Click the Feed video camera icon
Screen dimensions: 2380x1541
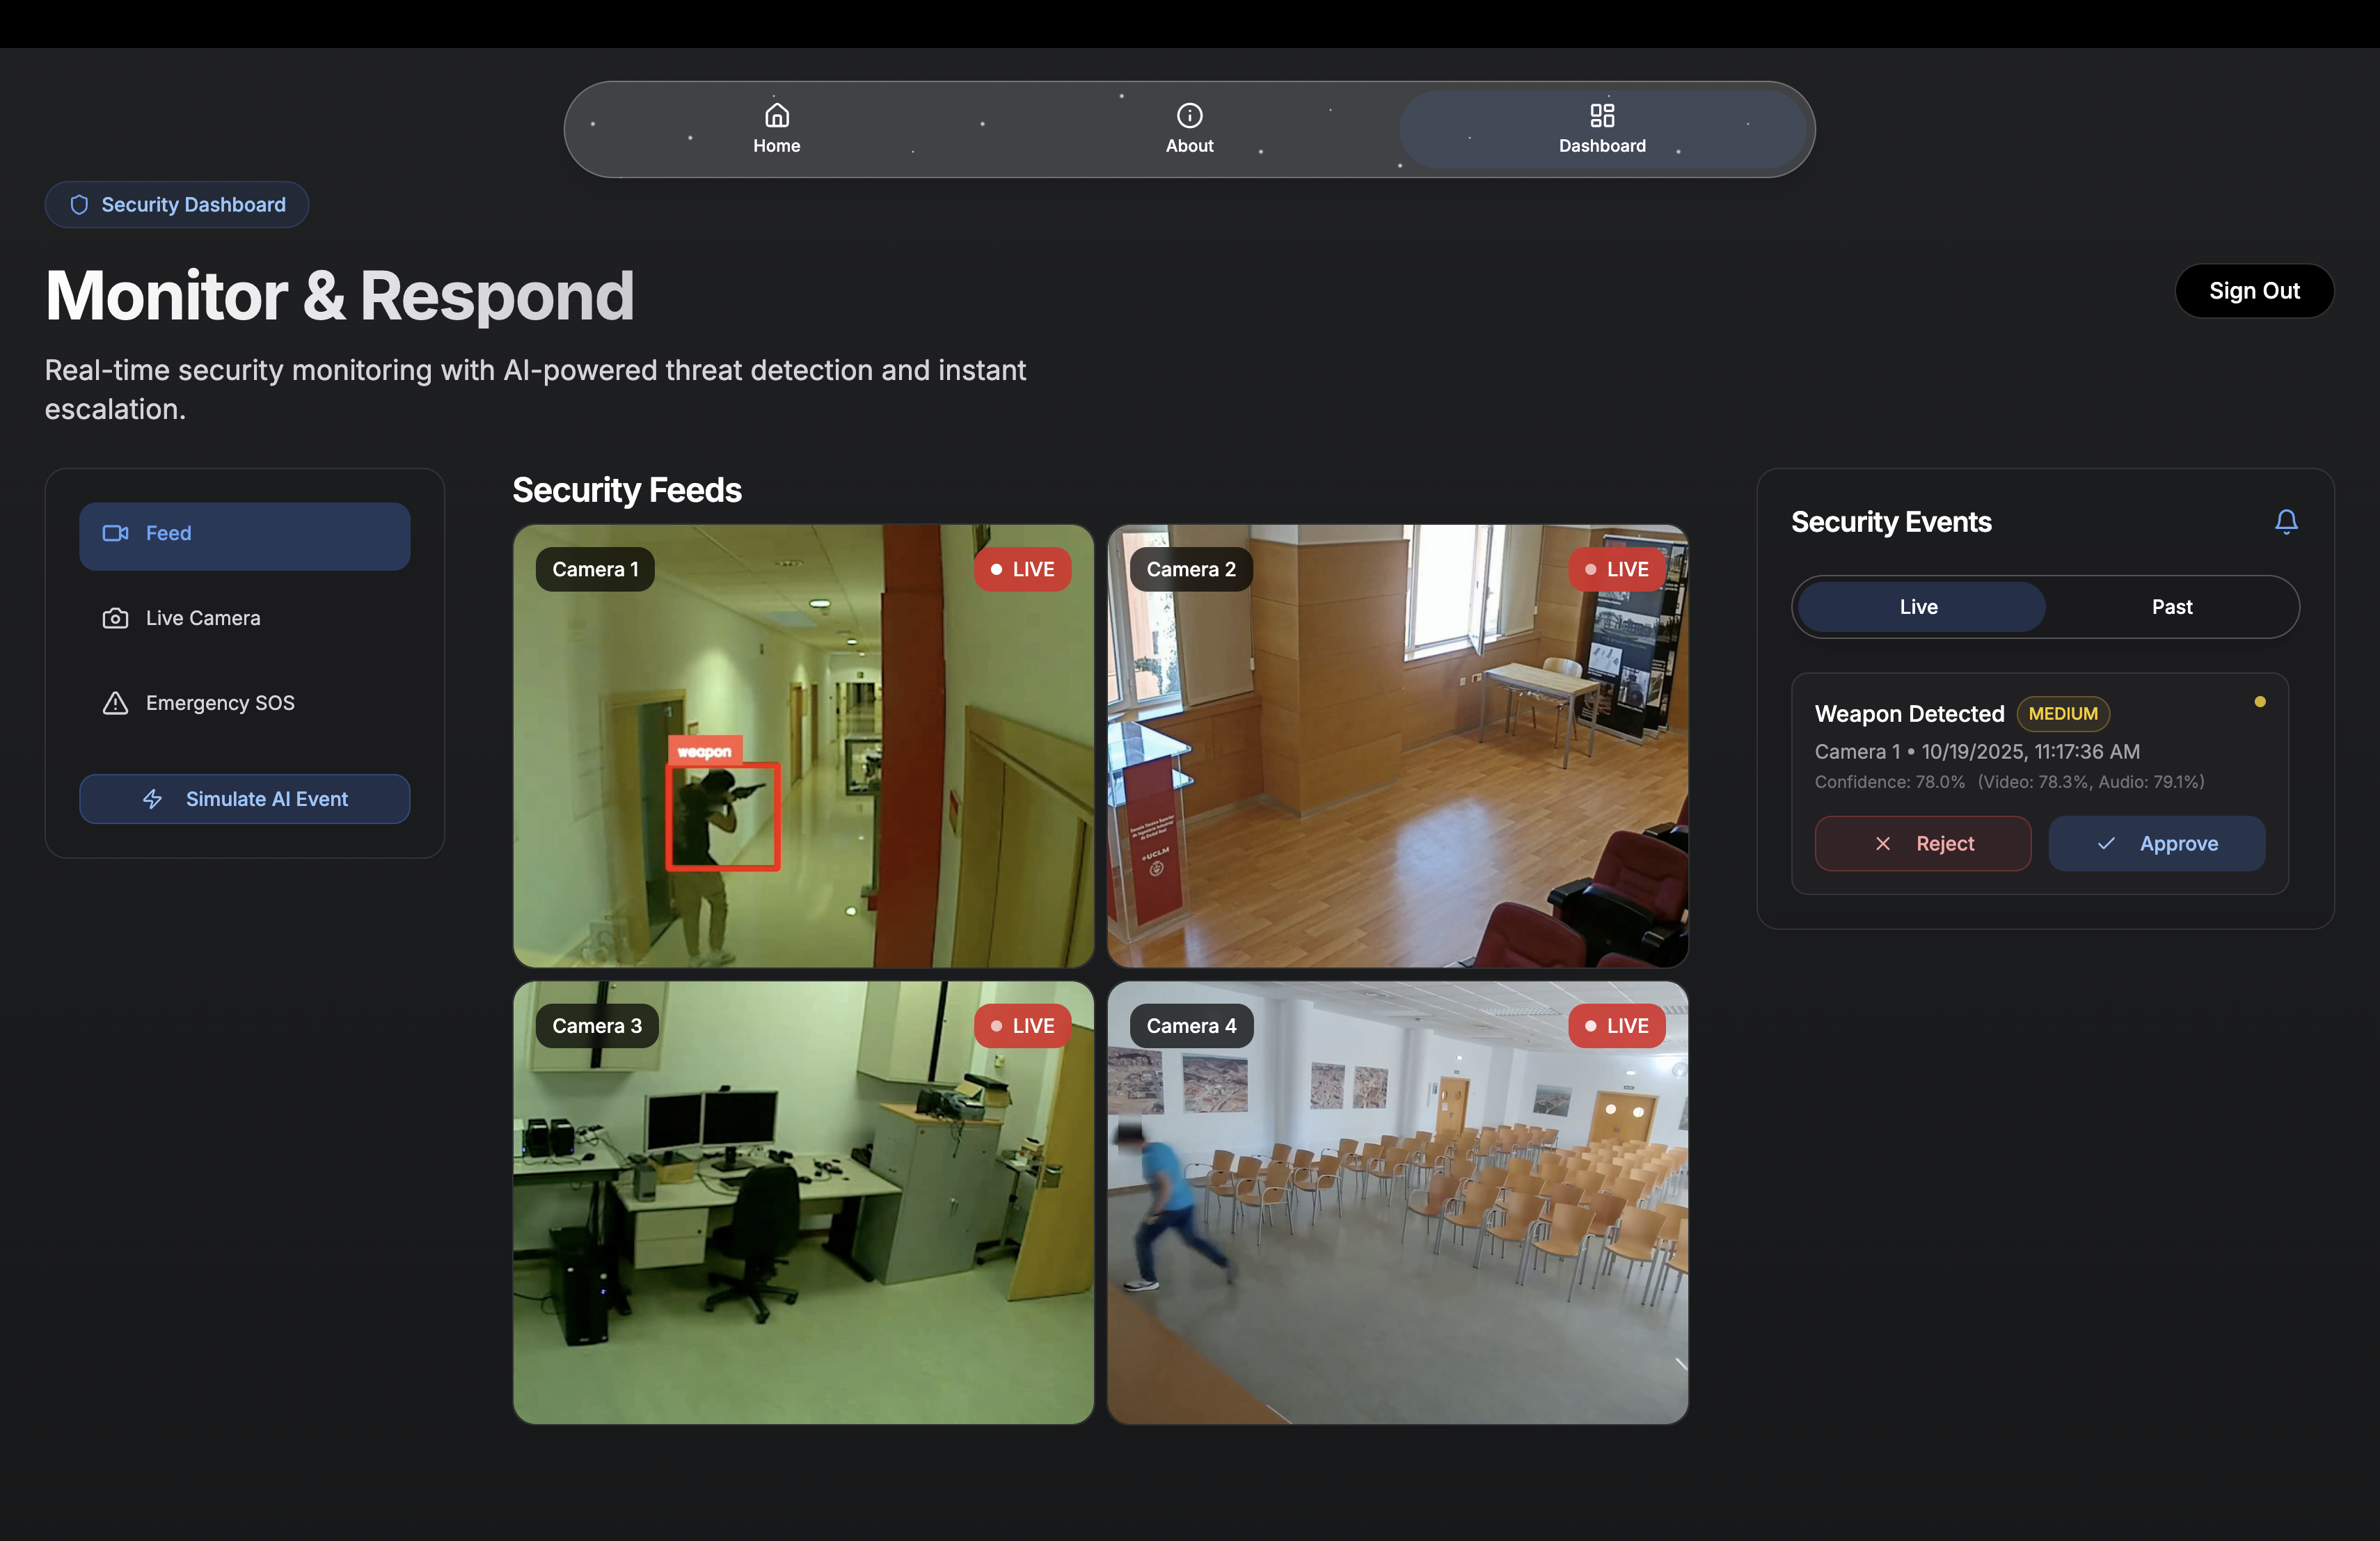[x=115, y=533]
